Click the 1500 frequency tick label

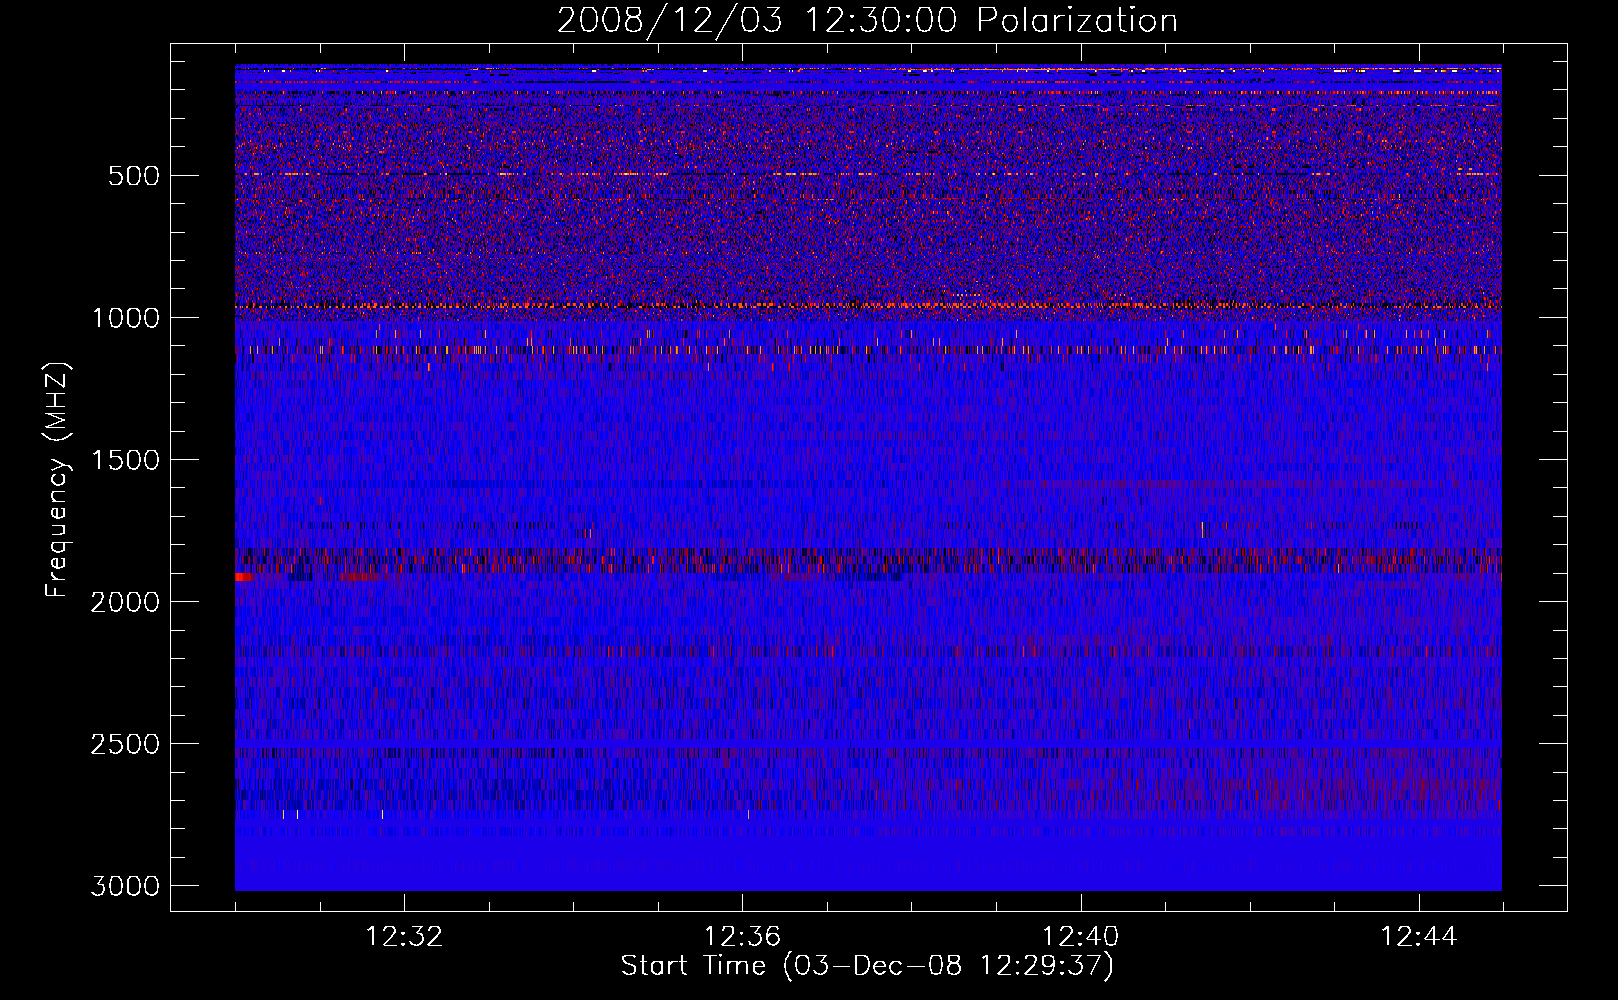(x=126, y=460)
